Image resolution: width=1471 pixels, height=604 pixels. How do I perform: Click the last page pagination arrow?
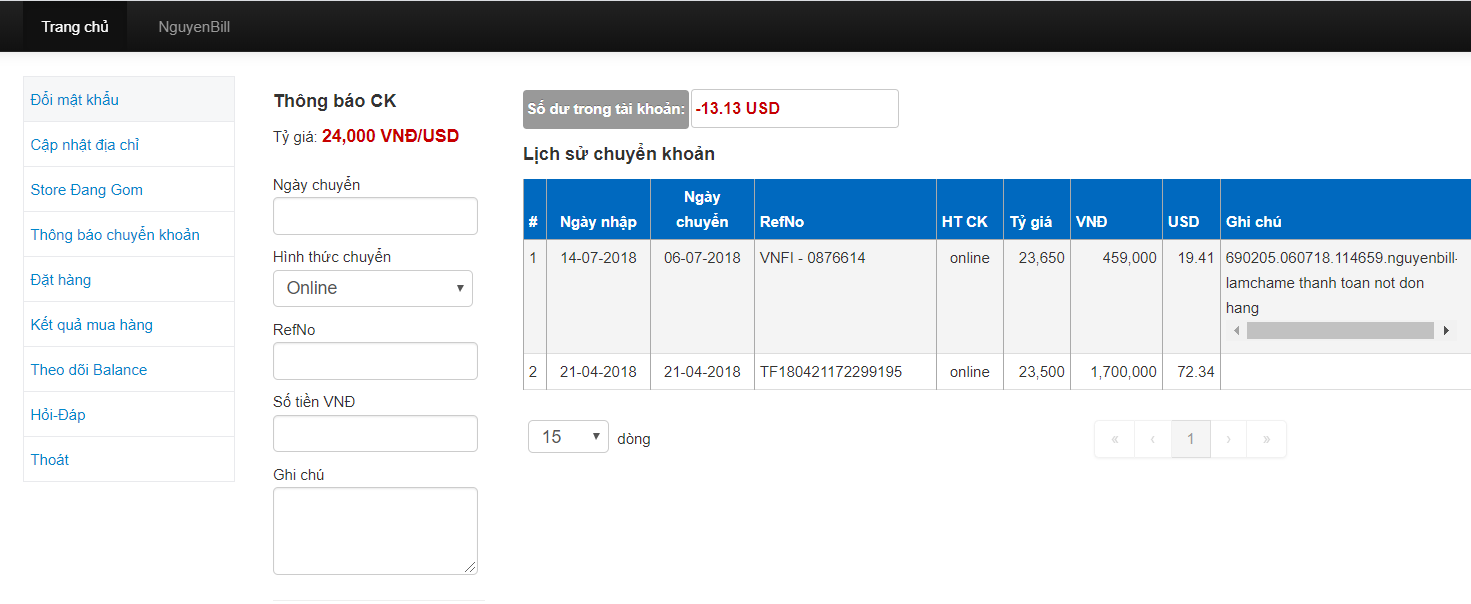tap(1267, 439)
